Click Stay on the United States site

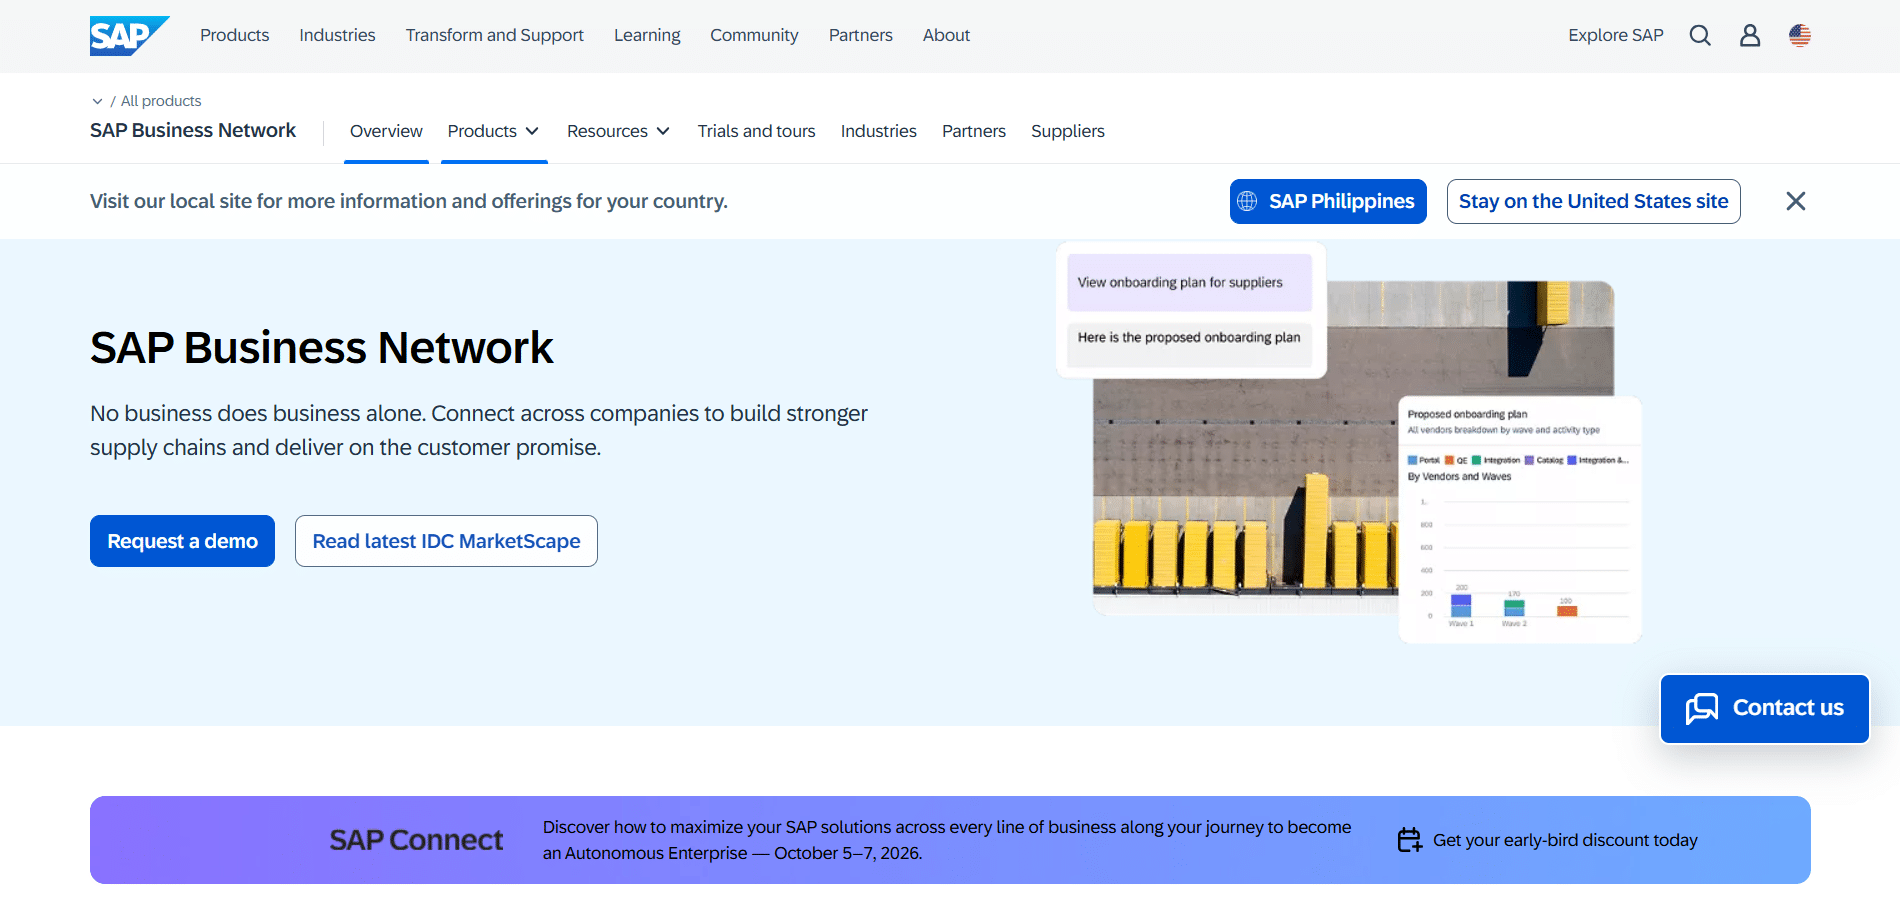point(1594,201)
